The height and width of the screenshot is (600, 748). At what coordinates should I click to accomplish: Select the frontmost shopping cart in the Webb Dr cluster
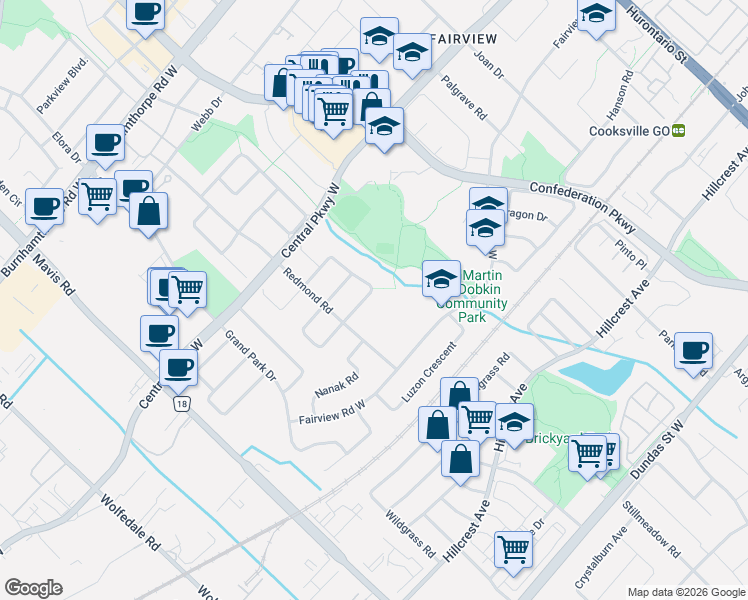point(333,113)
